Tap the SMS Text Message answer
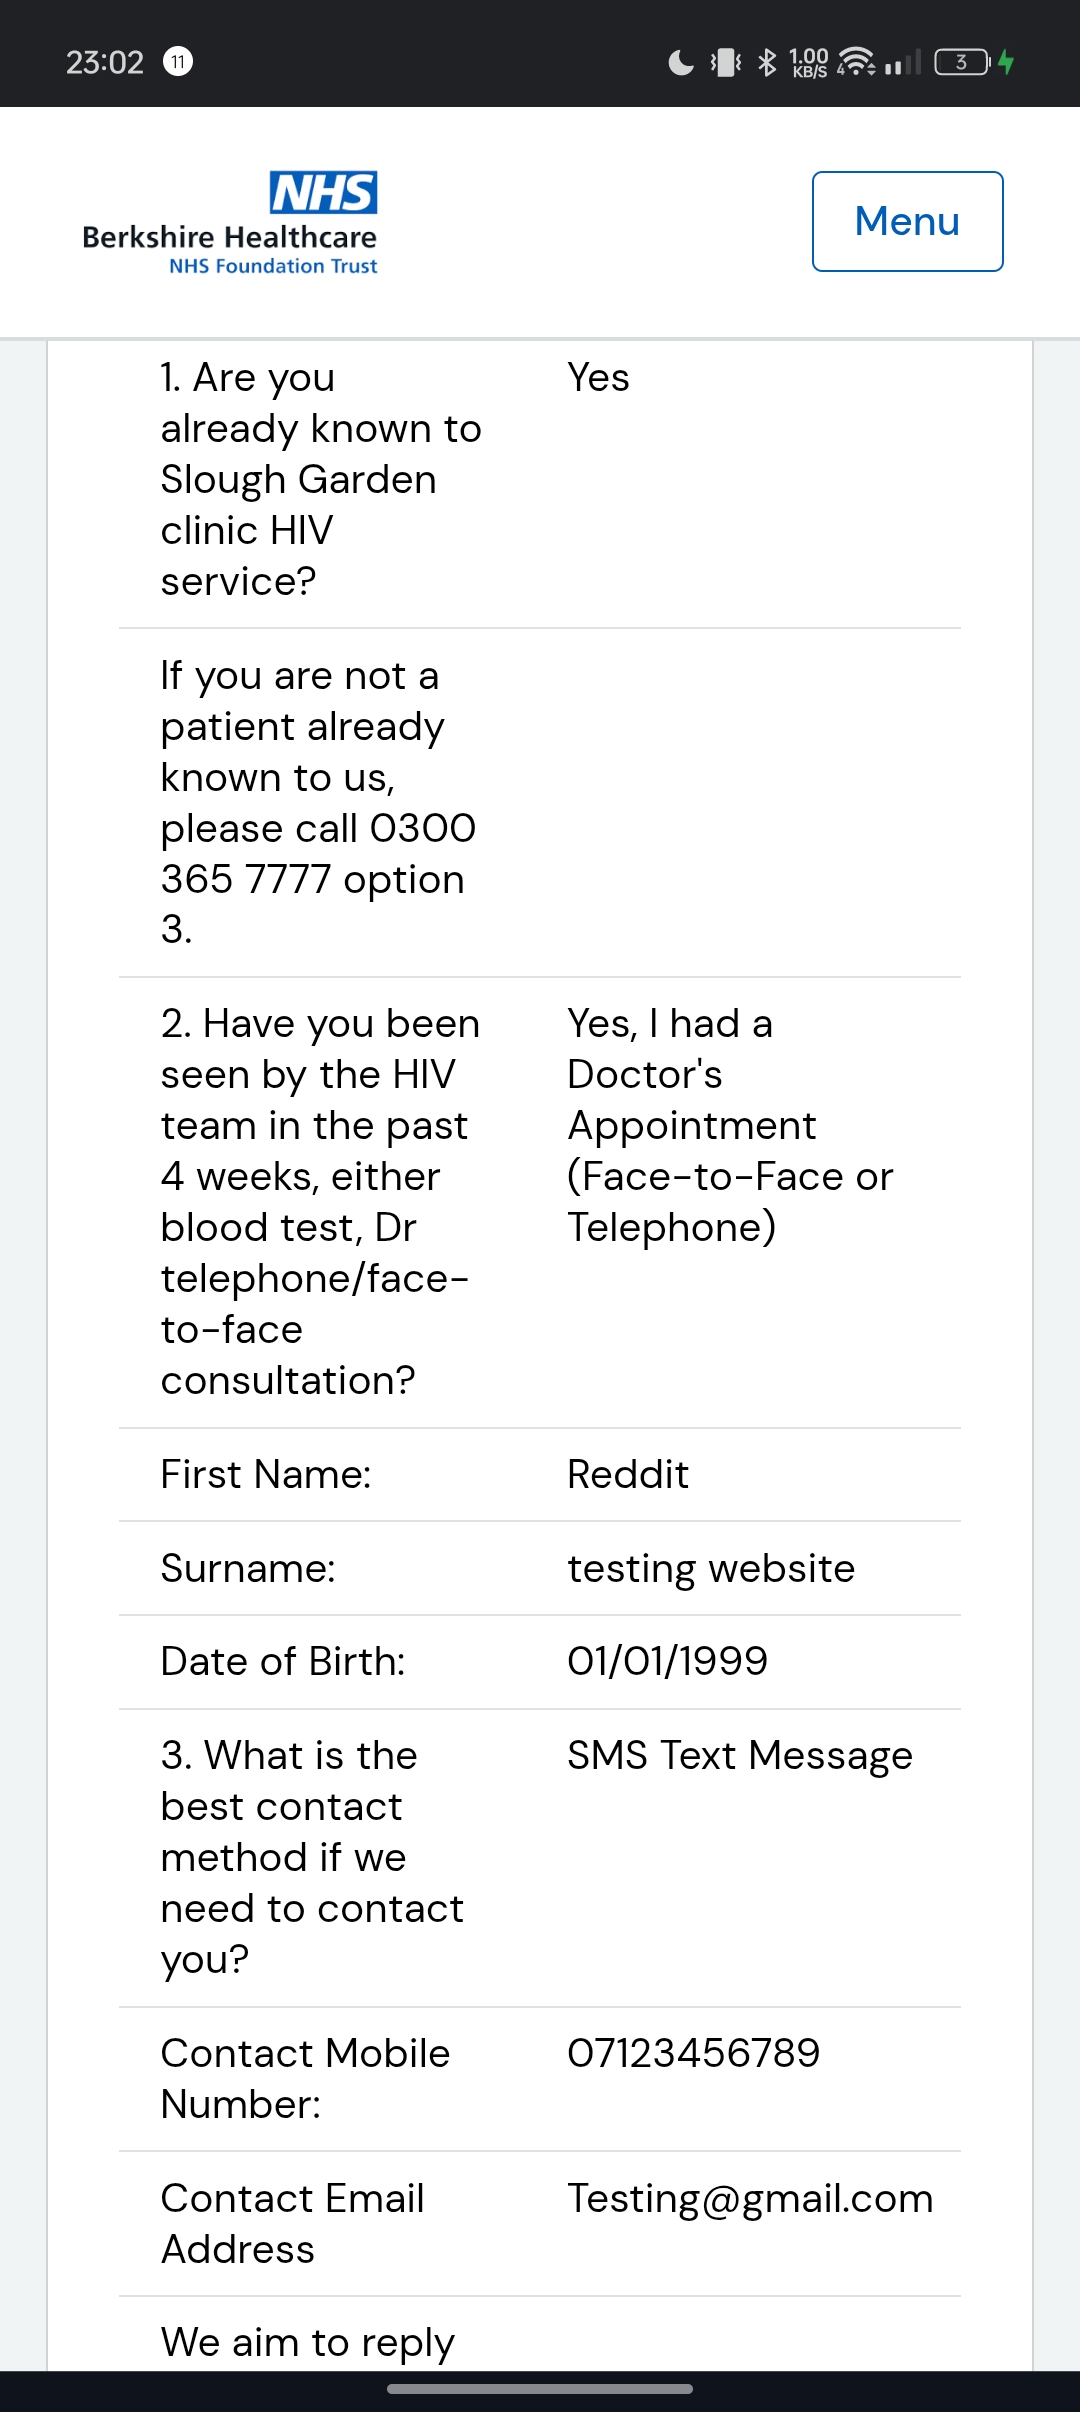Image resolution: width=1080 pixels, height=2412 pixels. pyautogui.click(x=740, y=1755)
